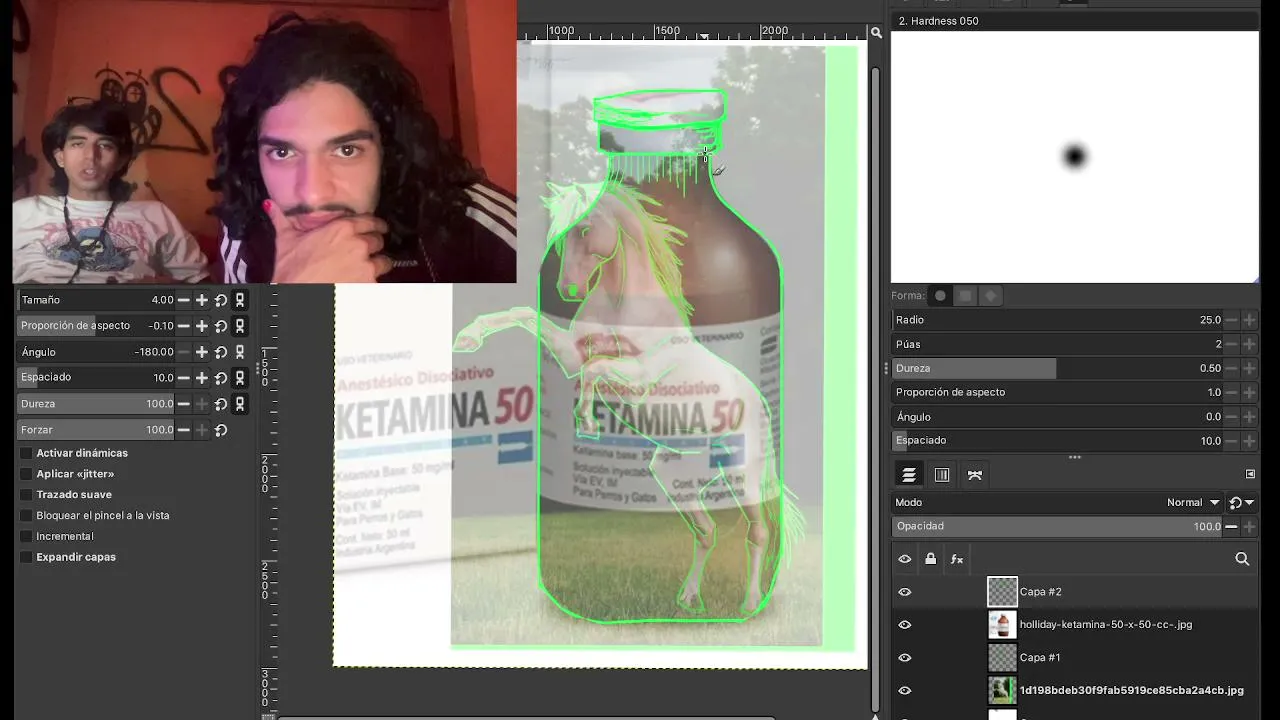Reset the Forzar value to default
Image resolution: width=1280 pixels, height=720 pixels.
coord(221,430)
